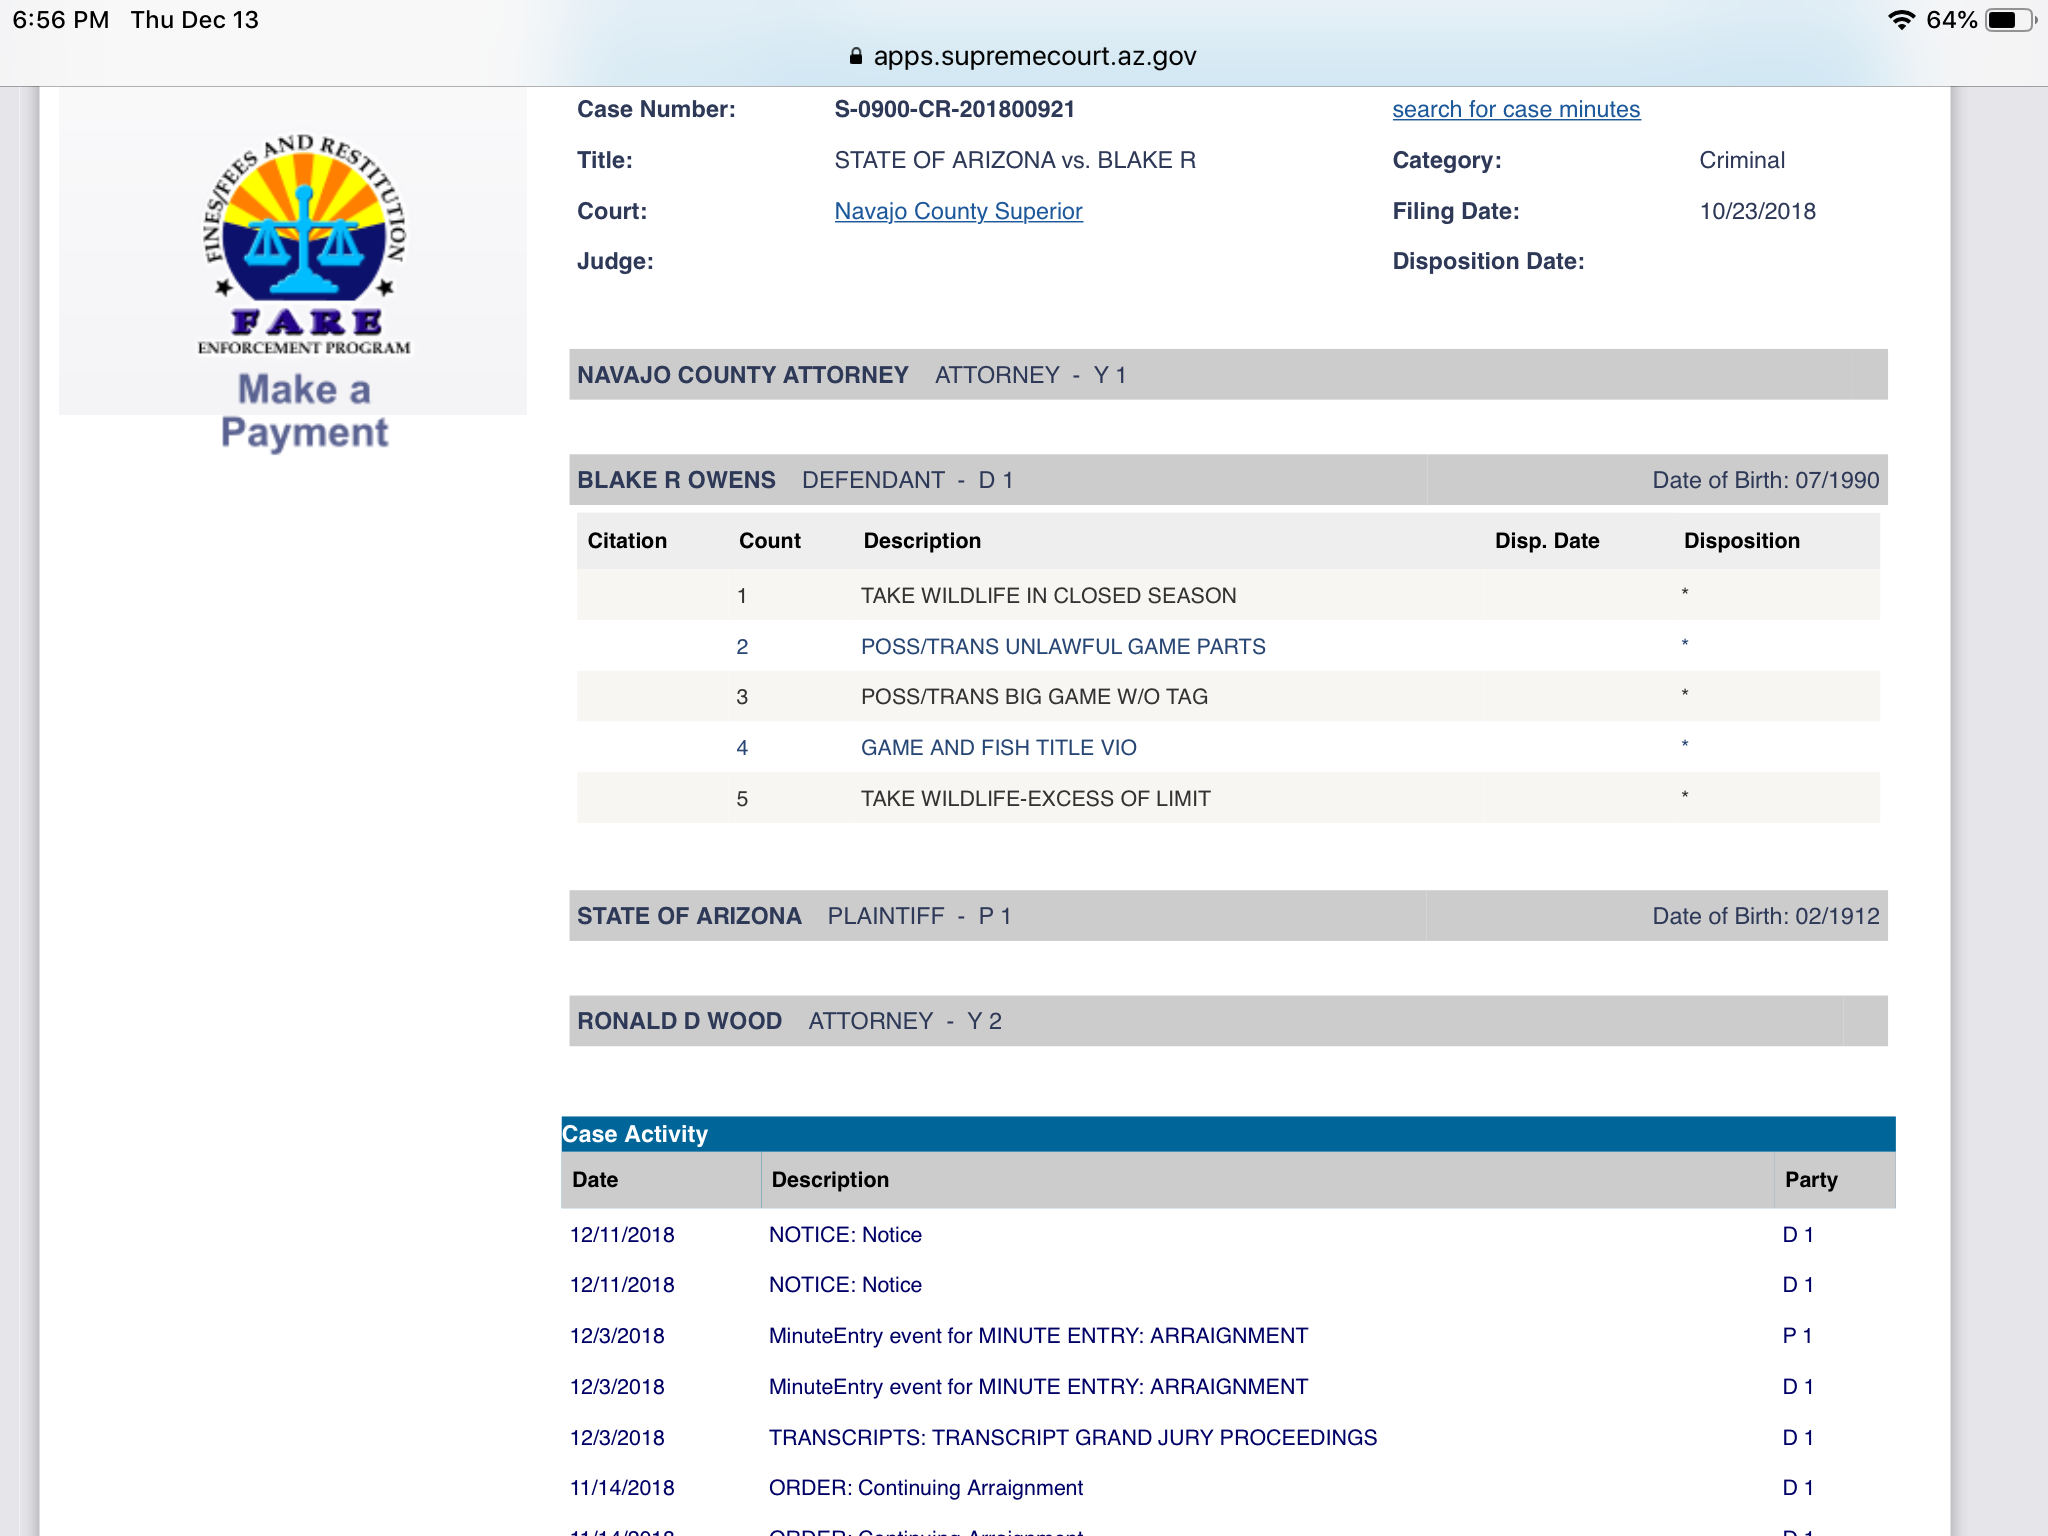
Task: Click the Make a Payment link
Action: (x=304, y=411)
